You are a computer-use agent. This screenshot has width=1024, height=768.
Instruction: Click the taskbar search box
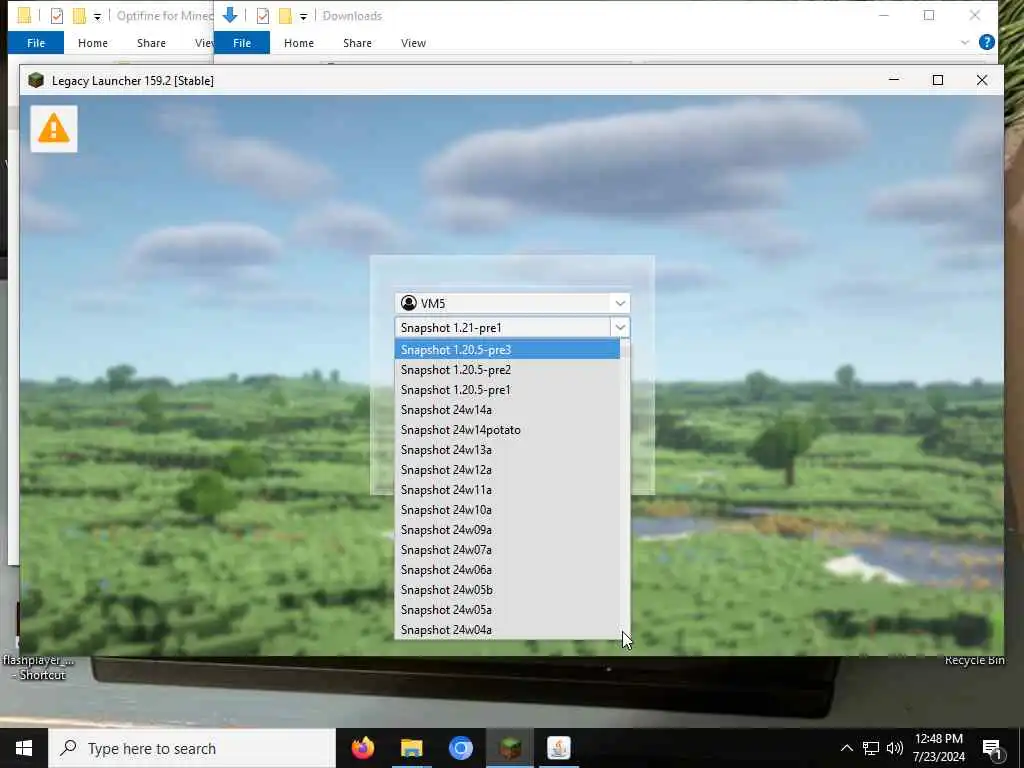tap(192, 748)
